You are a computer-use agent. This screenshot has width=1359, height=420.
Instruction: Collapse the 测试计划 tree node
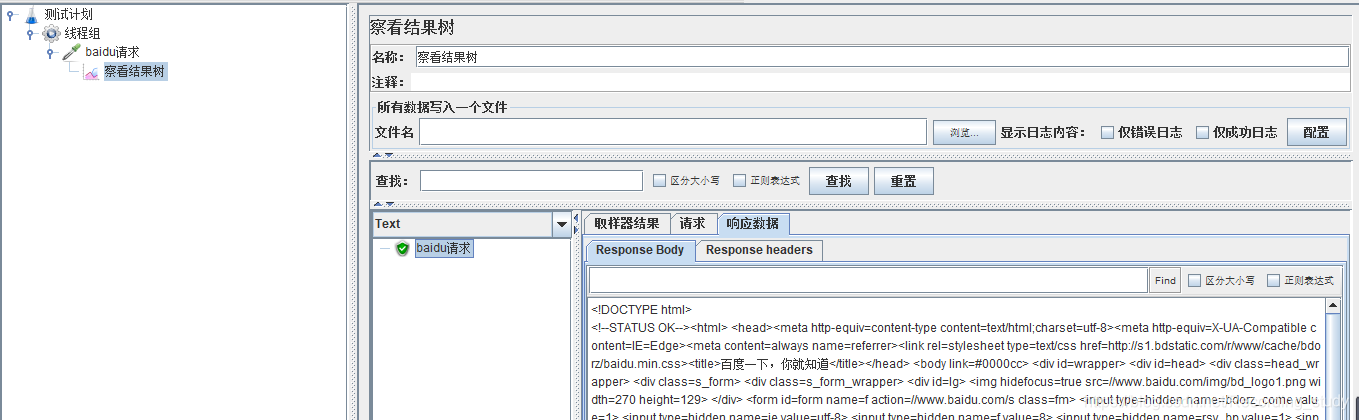pyautogui.click(x=10, y=15)
